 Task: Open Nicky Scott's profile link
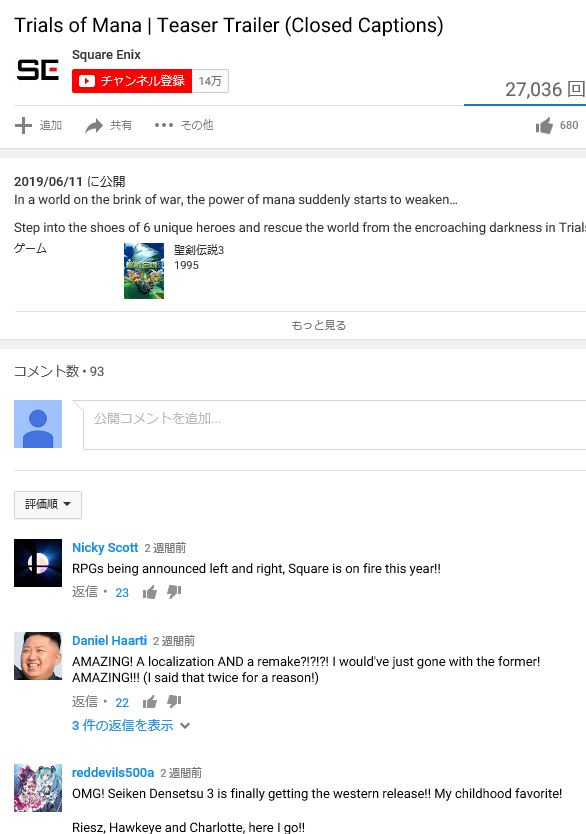point(105,547)
